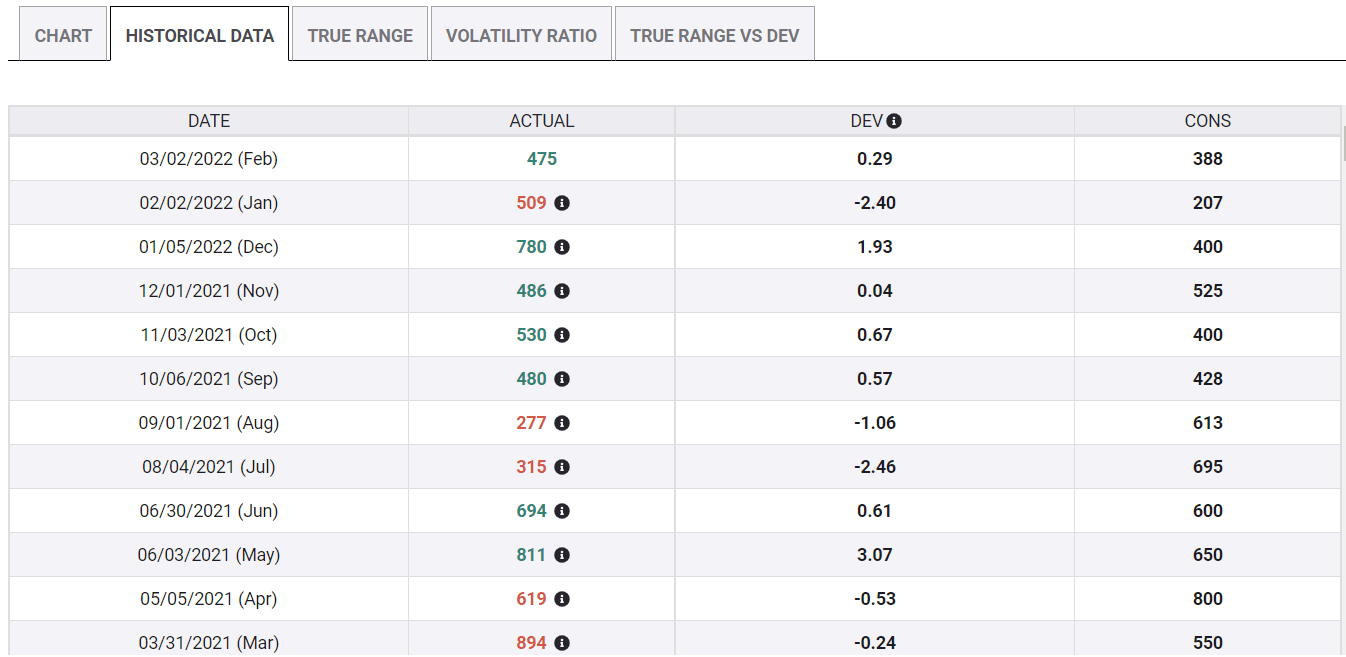Select the Historical Data tab

tap(199, 36)
